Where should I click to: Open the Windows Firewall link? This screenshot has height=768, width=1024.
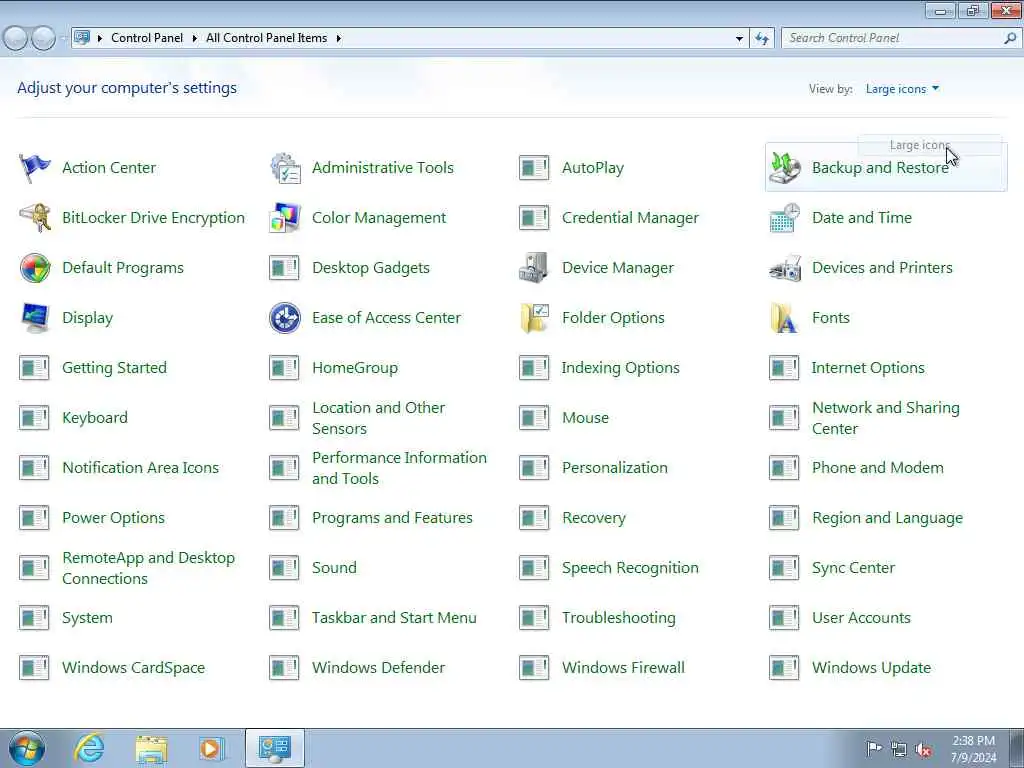click(623, 668)
